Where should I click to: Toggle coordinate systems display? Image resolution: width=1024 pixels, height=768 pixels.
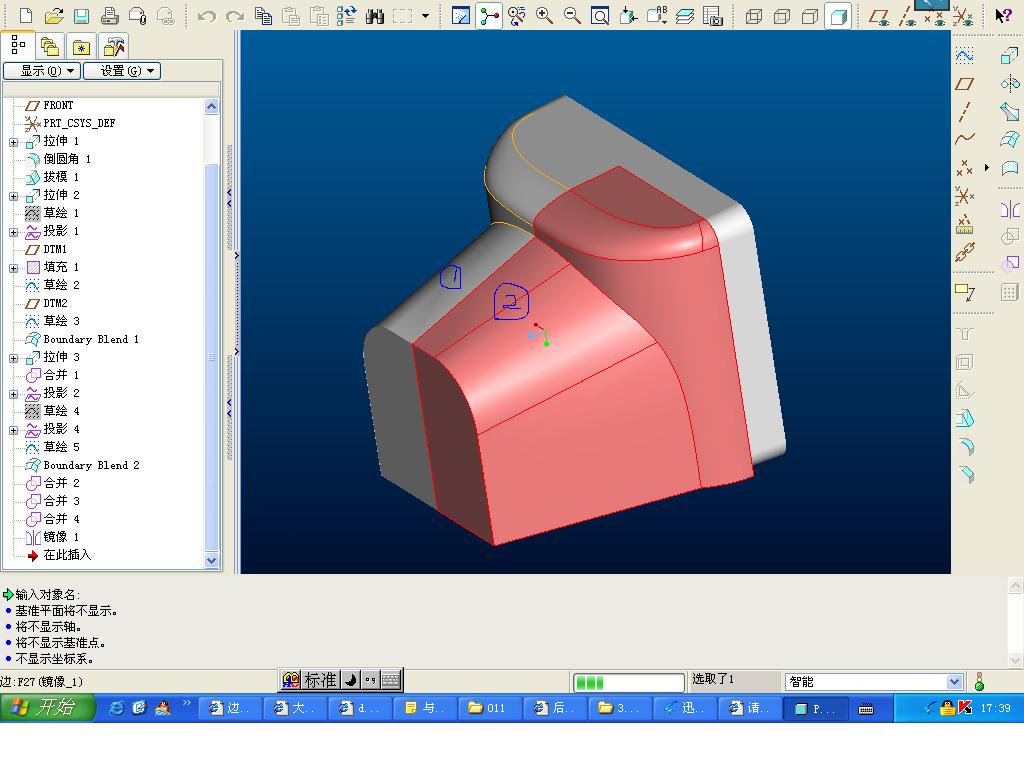pyautogui.click(x=963, y=16)
